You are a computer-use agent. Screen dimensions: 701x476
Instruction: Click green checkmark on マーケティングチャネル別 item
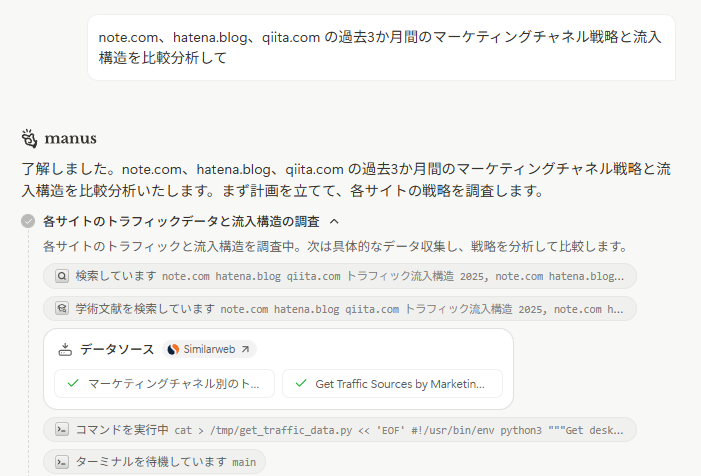coord(73,383)
